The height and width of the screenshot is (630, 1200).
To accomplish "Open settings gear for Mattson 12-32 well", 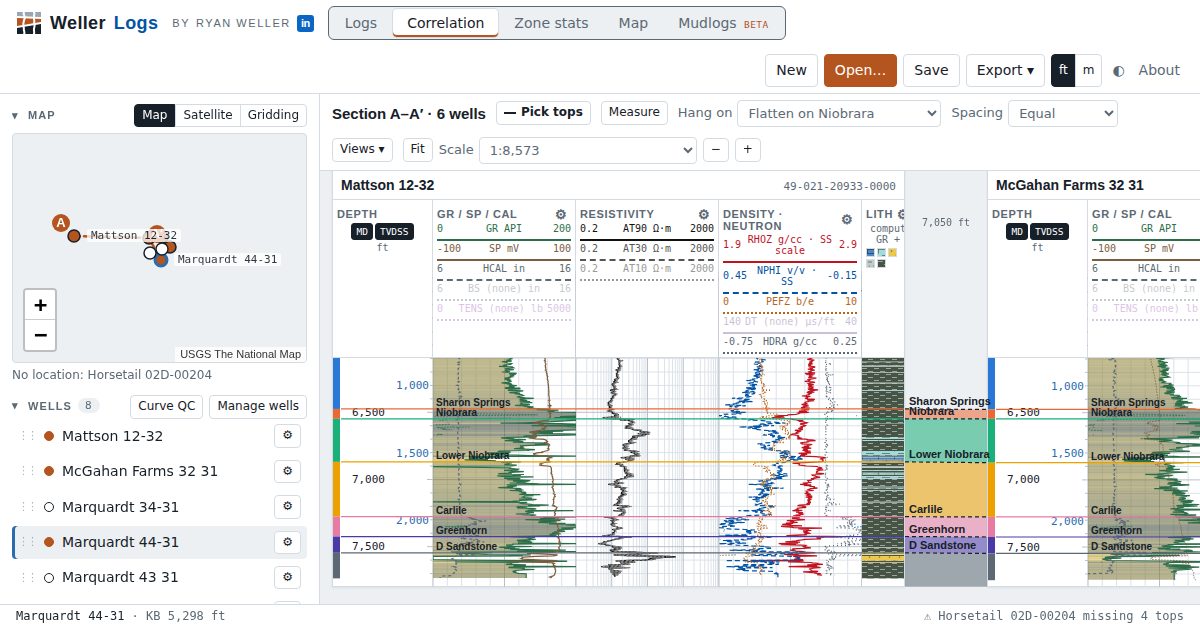I will (288, 436).
